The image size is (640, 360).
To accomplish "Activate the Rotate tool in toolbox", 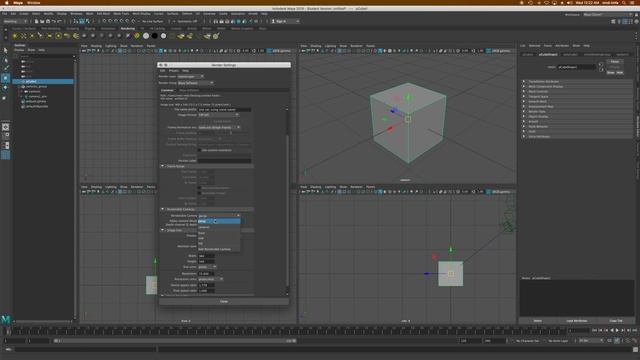I will [x=5, y=87].
